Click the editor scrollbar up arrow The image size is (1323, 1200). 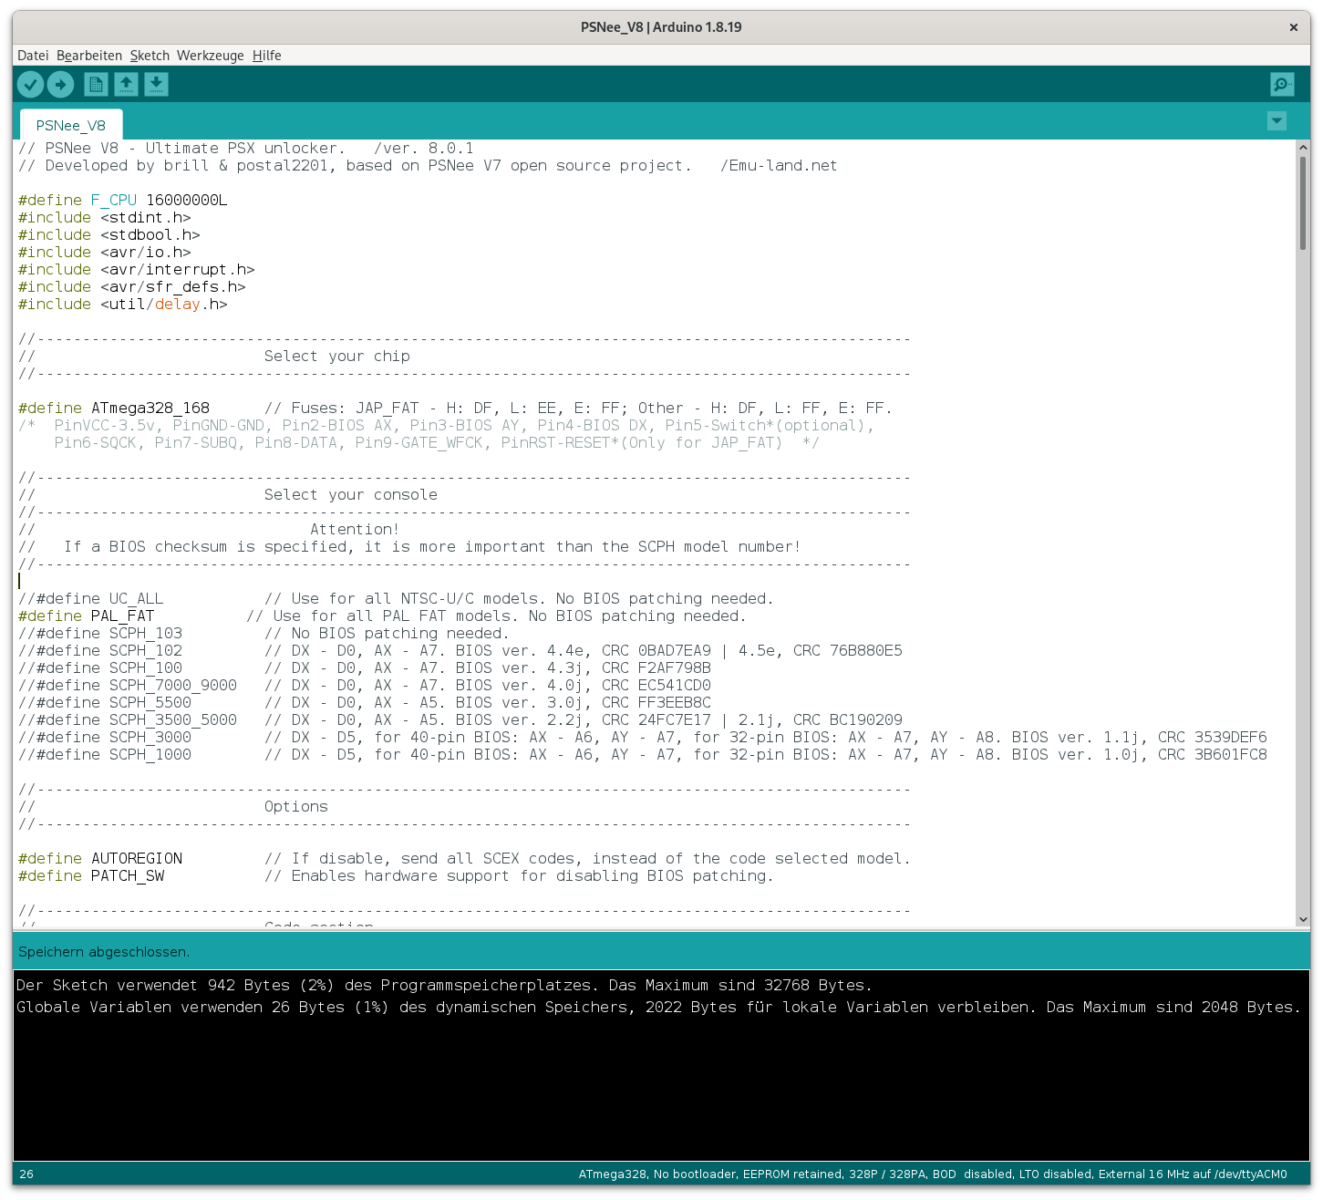[1303, 148]
